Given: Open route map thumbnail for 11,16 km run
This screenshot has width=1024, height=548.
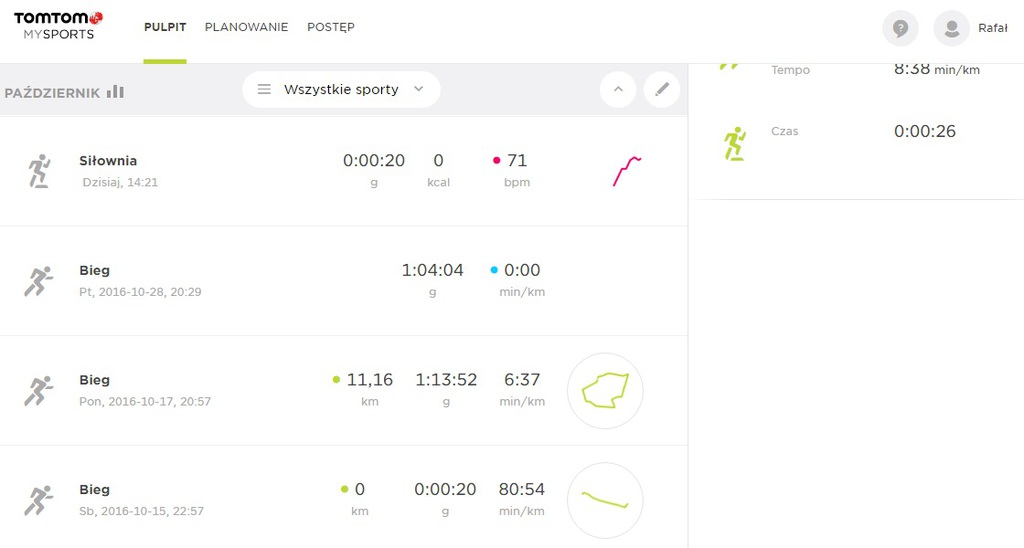Looking at the screenshot, I should click(x=605, y=391).
